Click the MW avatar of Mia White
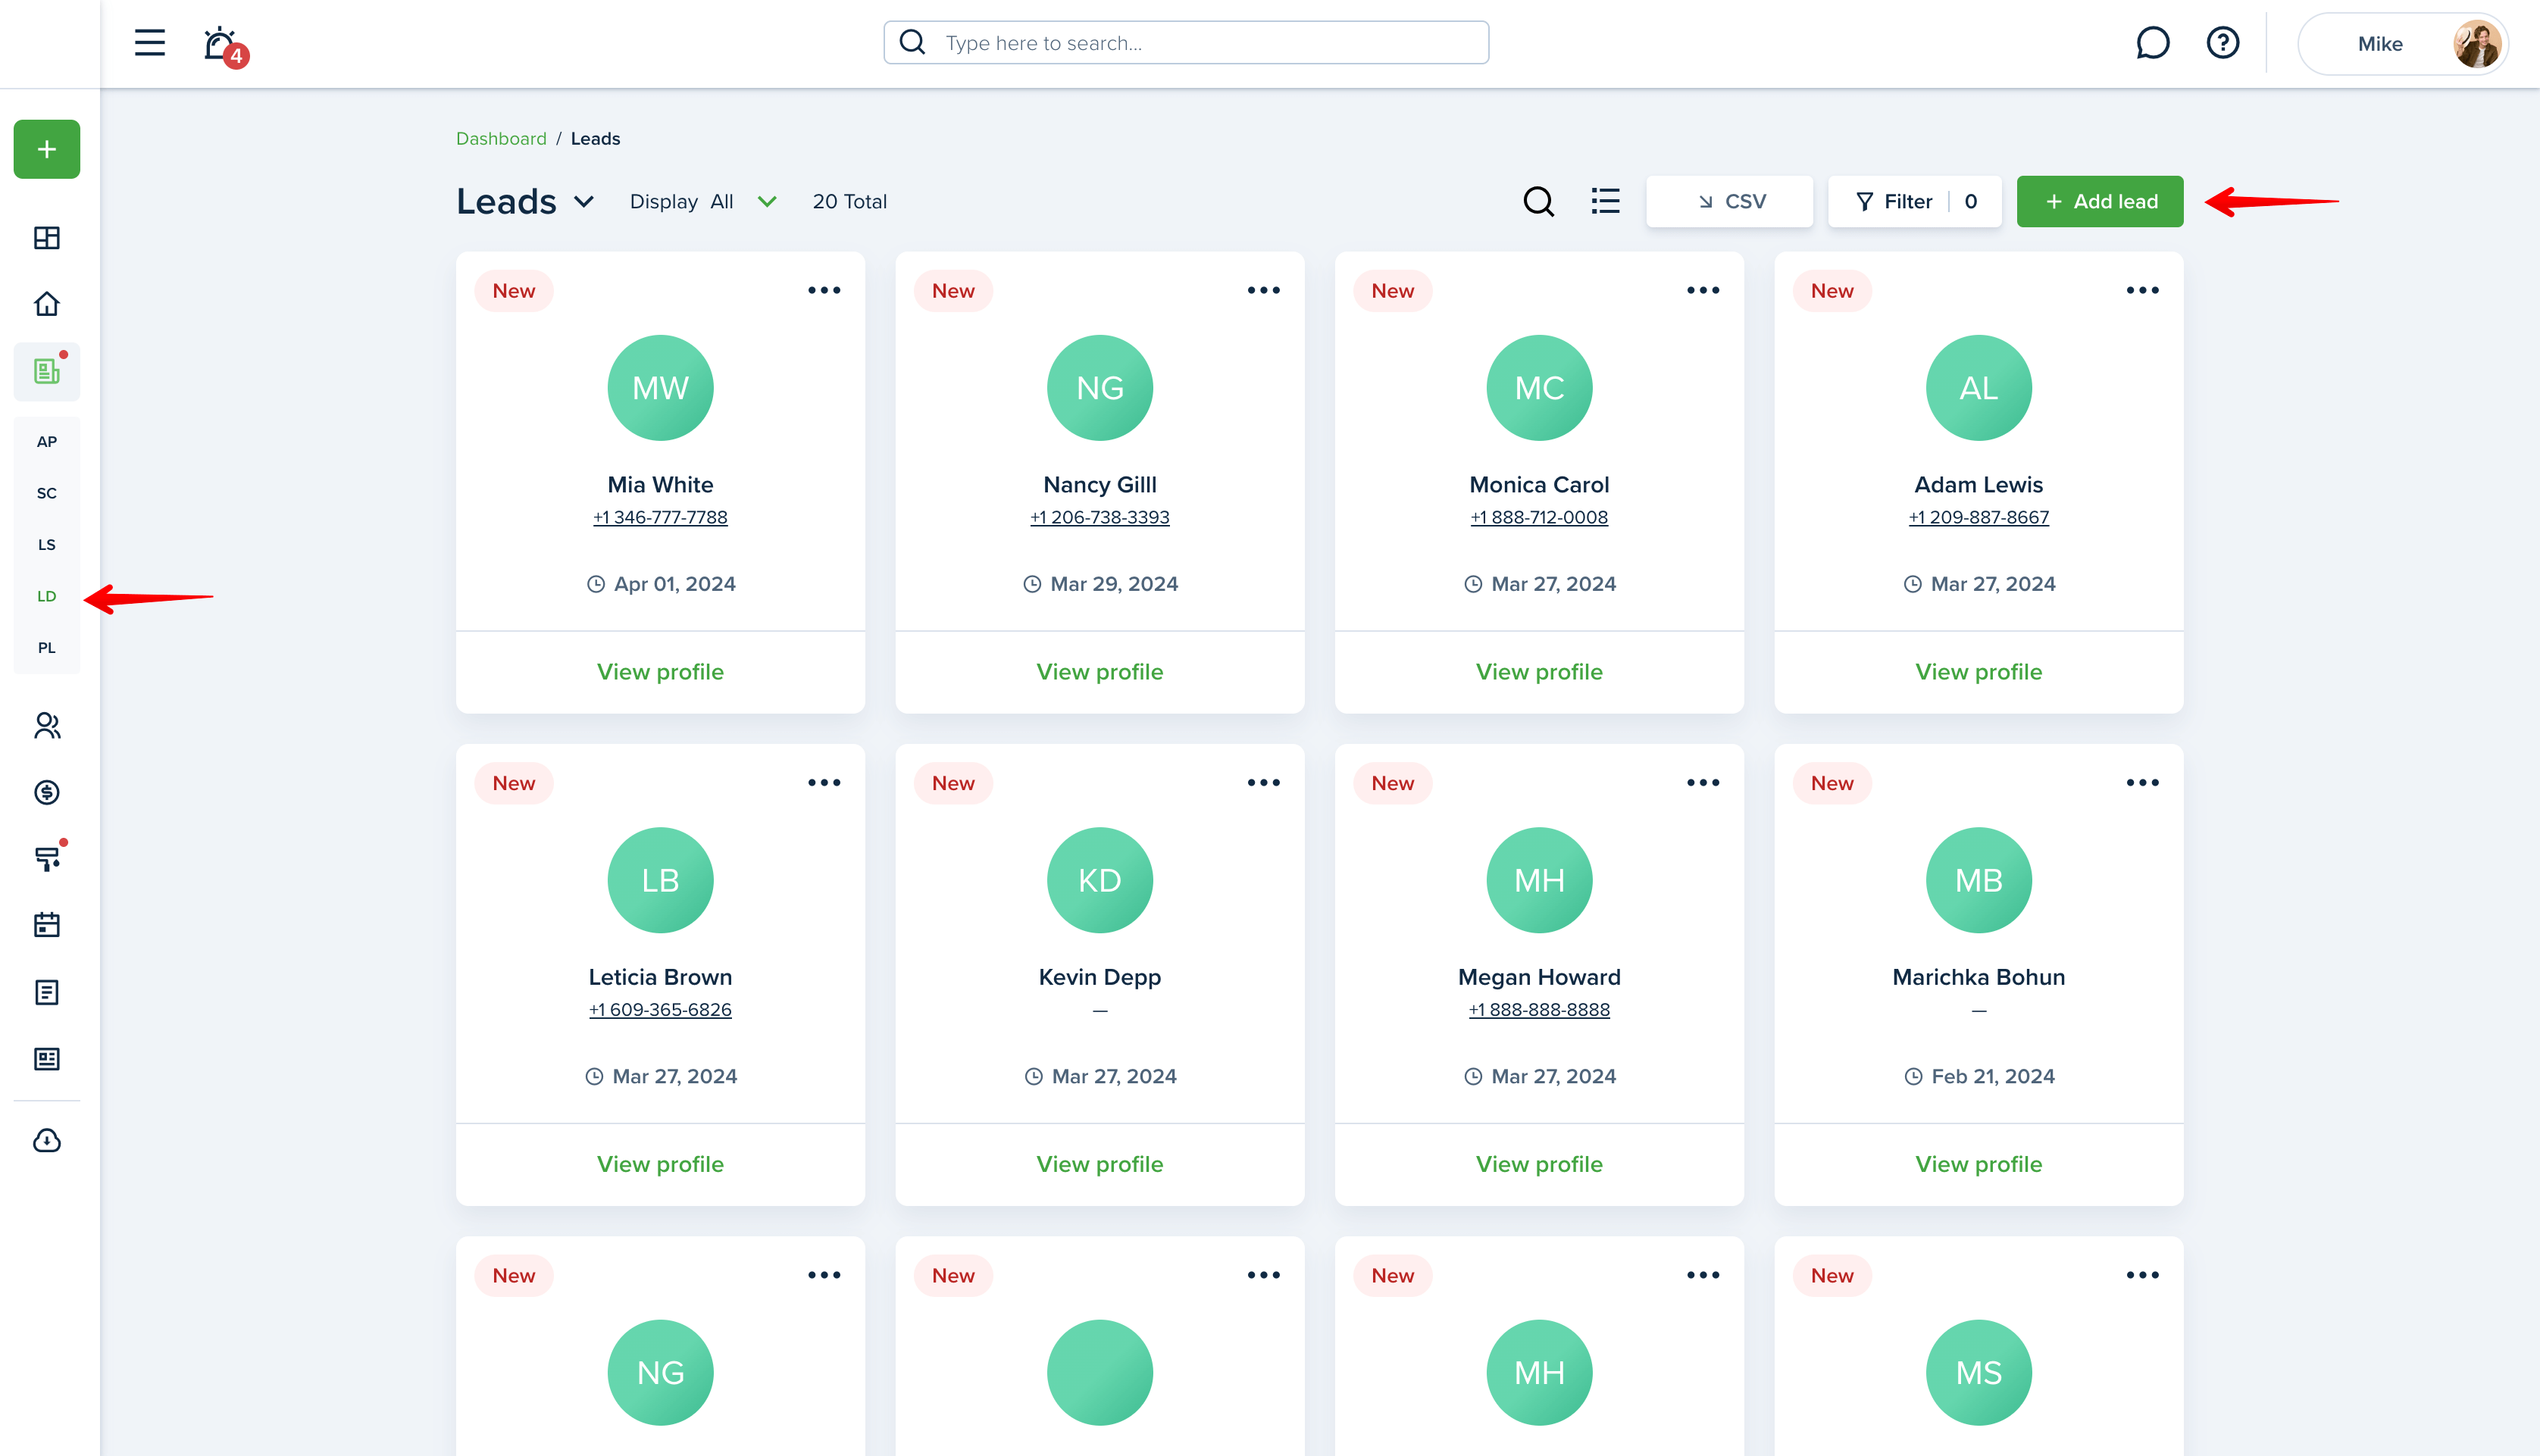Image resolution: width=2540 pixels, height=1456 pixels. coord(660,388)
